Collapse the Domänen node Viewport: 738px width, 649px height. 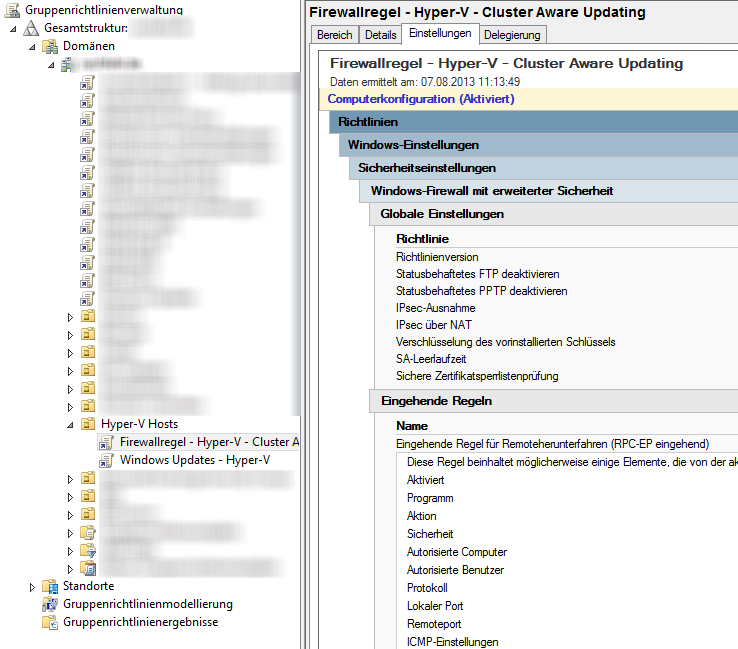click(32, 47)
